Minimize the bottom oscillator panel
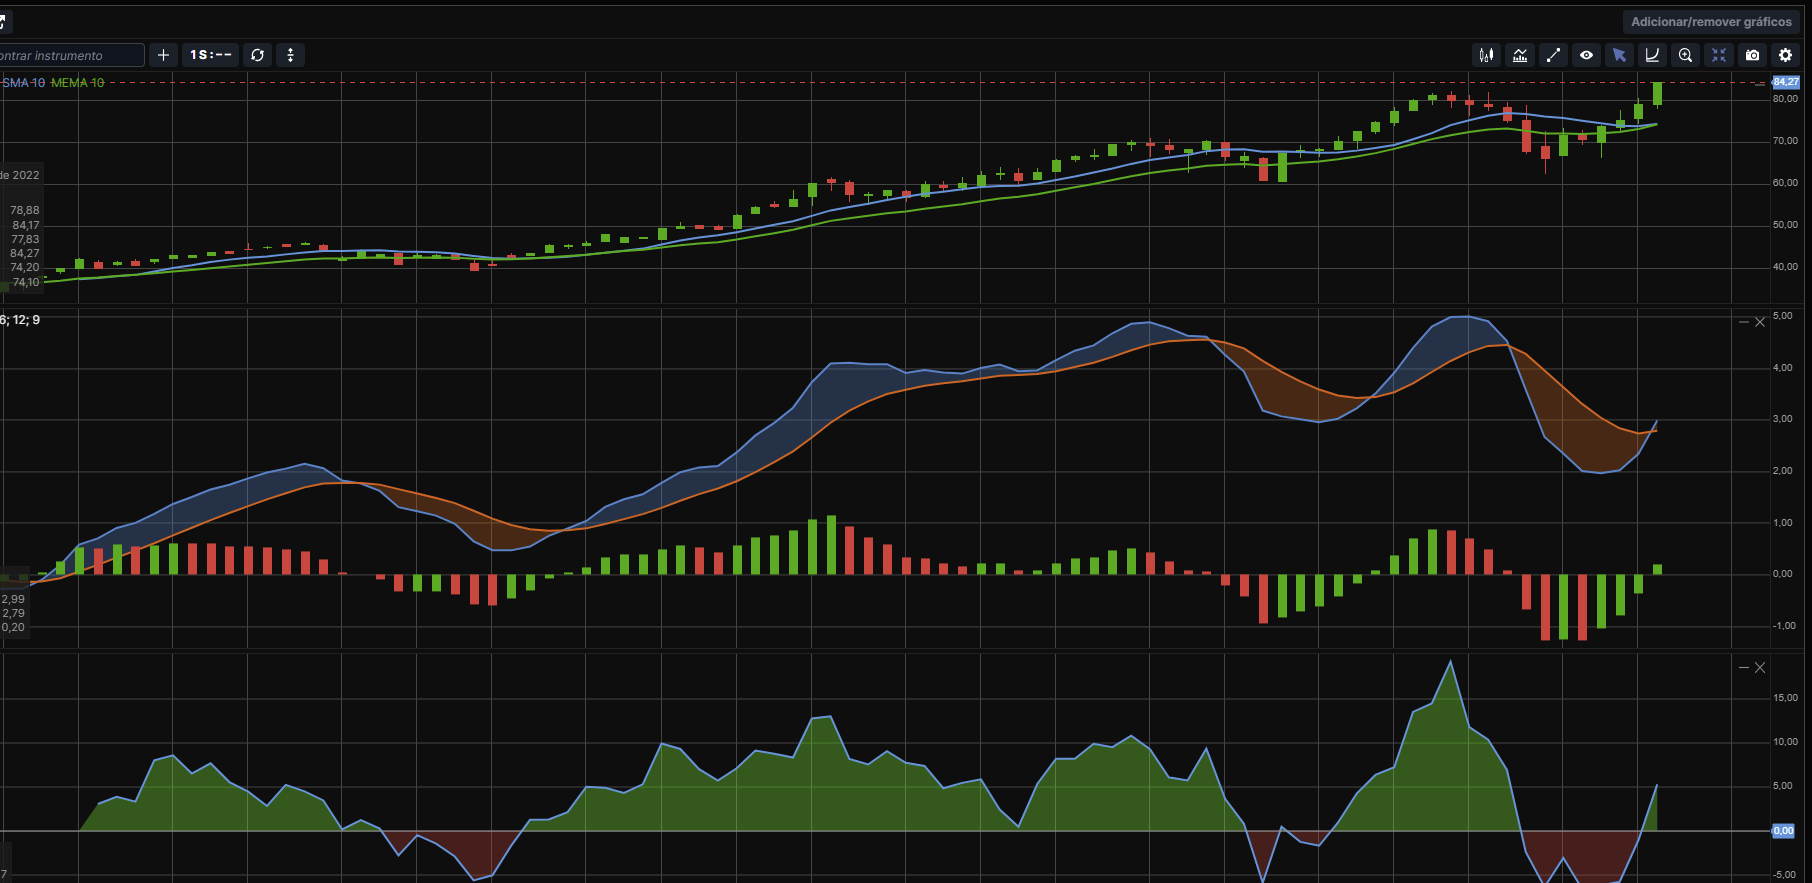Image resolution: width=1812 pixels, height=883 pixels. 1744,667
